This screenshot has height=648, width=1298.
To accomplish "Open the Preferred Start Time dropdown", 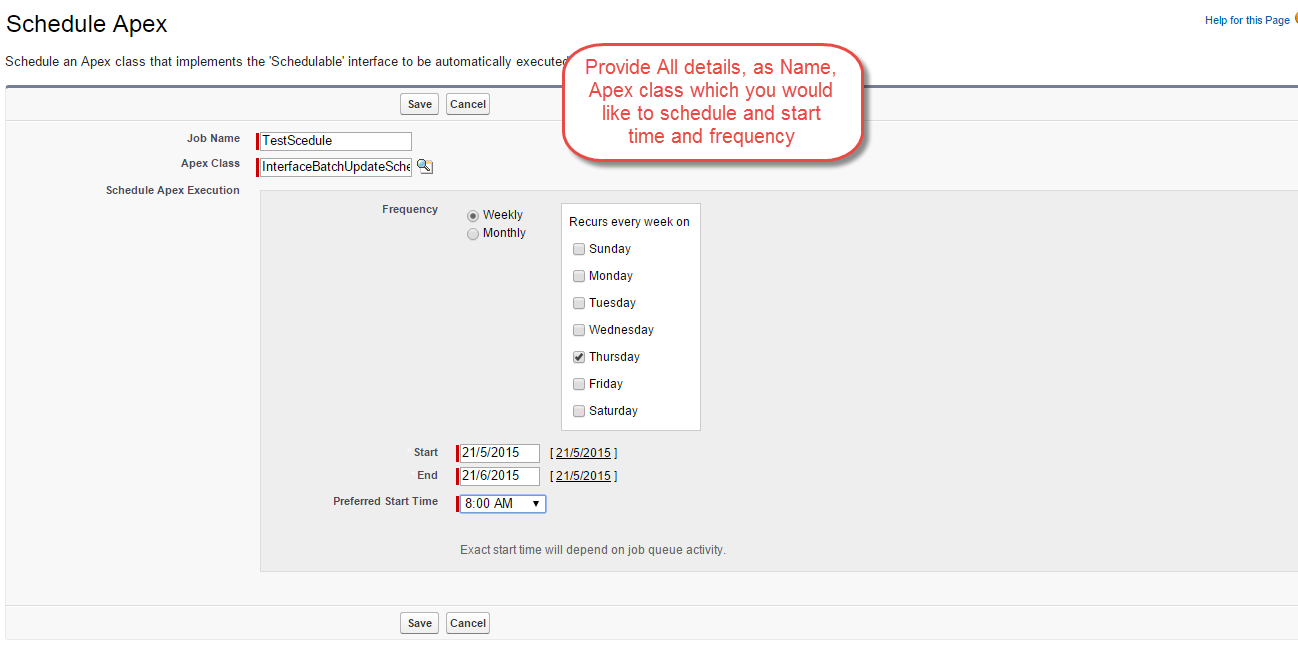I will coord(503,504).
